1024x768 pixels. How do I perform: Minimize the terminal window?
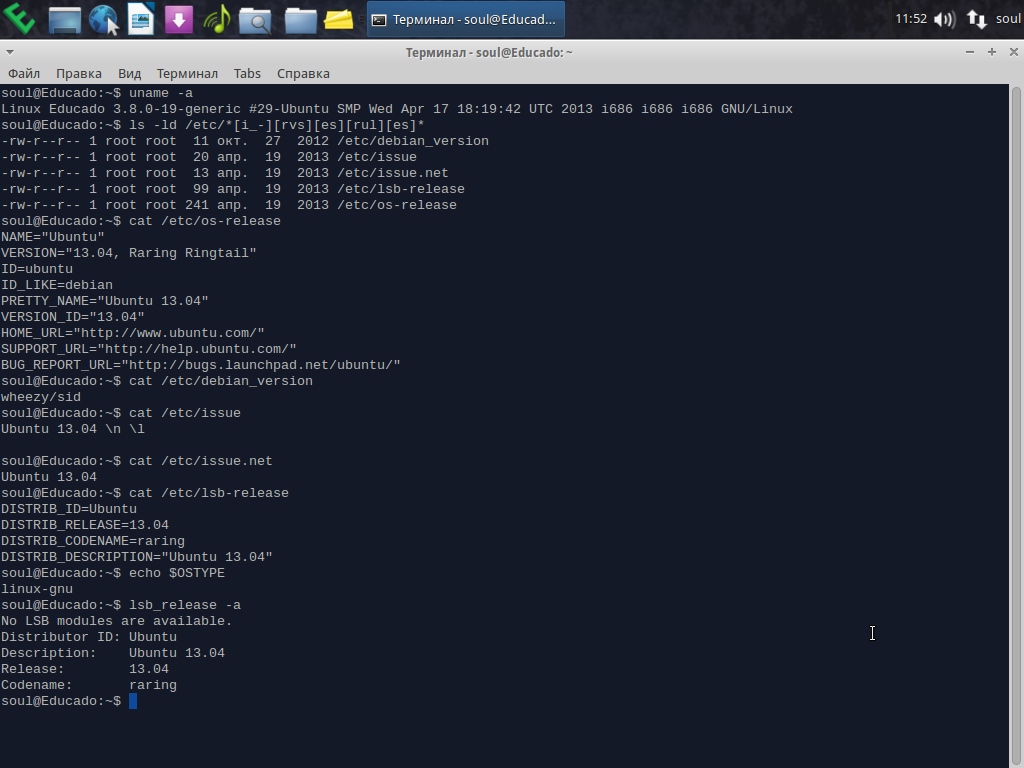coord(970,52)
